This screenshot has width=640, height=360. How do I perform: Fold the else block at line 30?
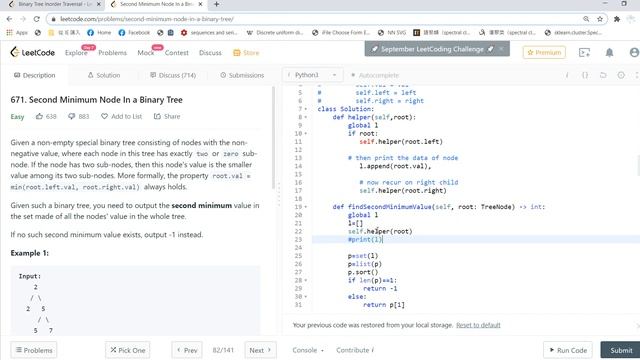pyautogui.click(x=305, y=297)
